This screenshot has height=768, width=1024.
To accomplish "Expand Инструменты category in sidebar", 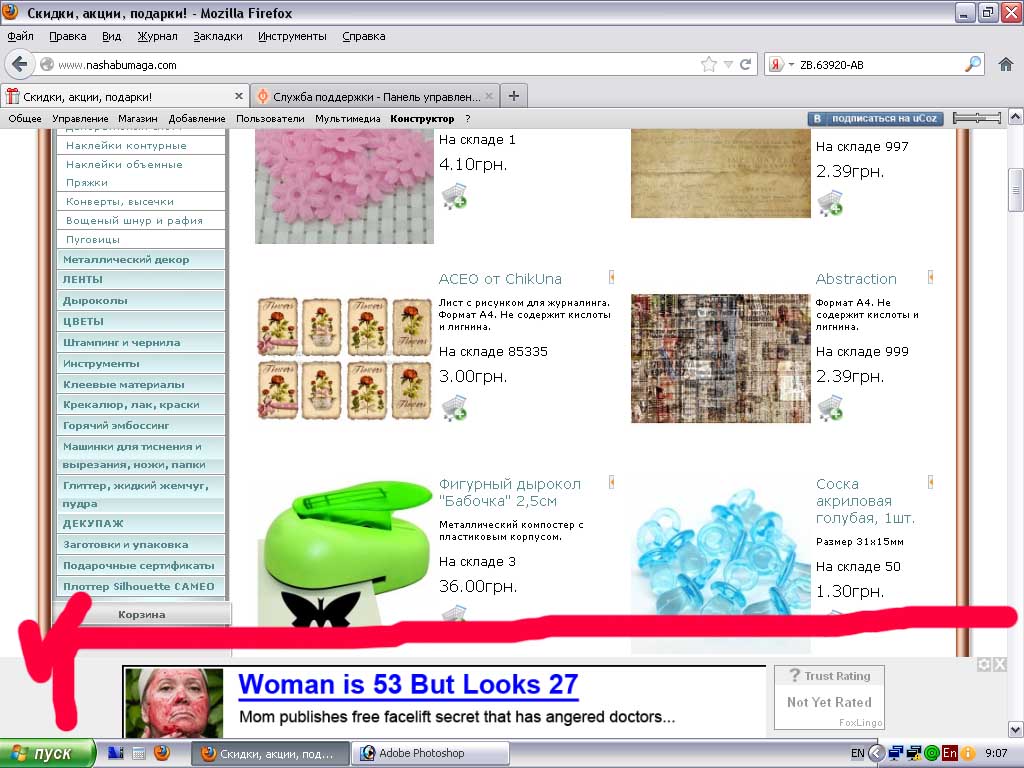I will click(x=142, y=363).
